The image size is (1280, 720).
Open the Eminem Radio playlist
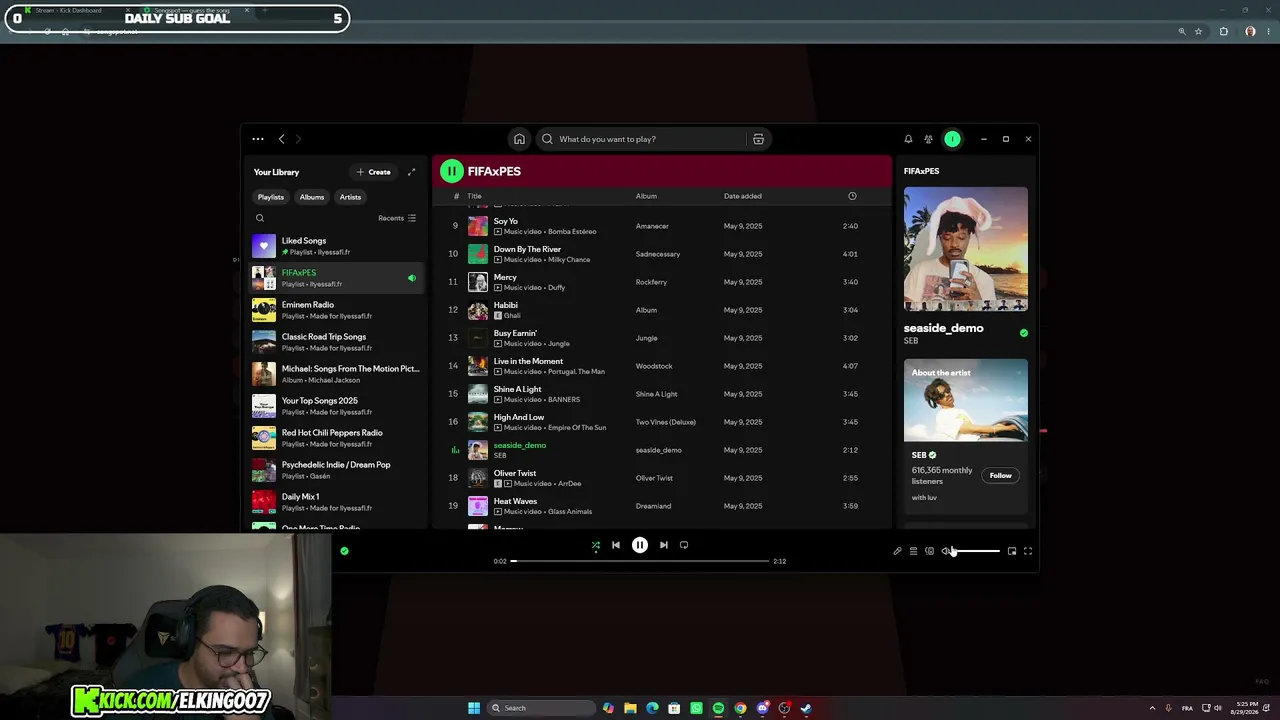(x=336, y=310)
